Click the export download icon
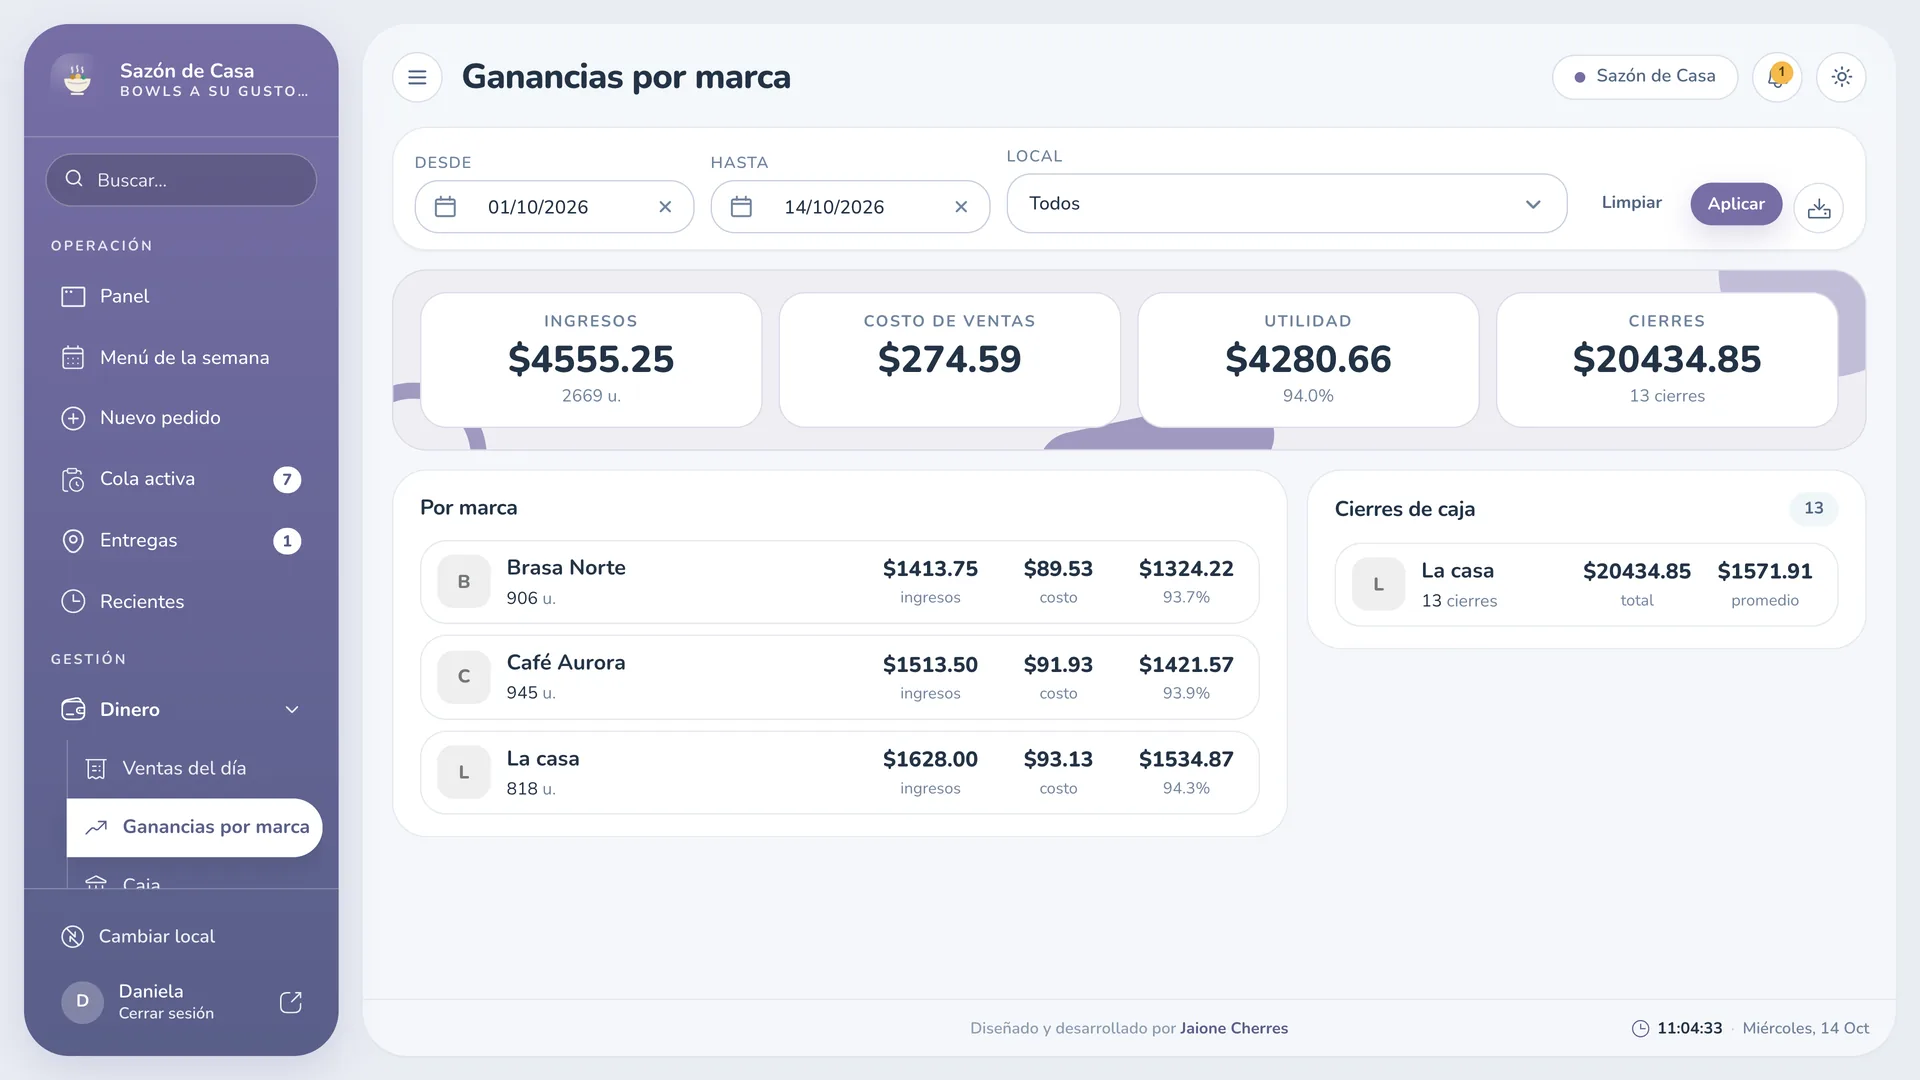This screenshot has width=1920, height=1080. click(1819, 208)
